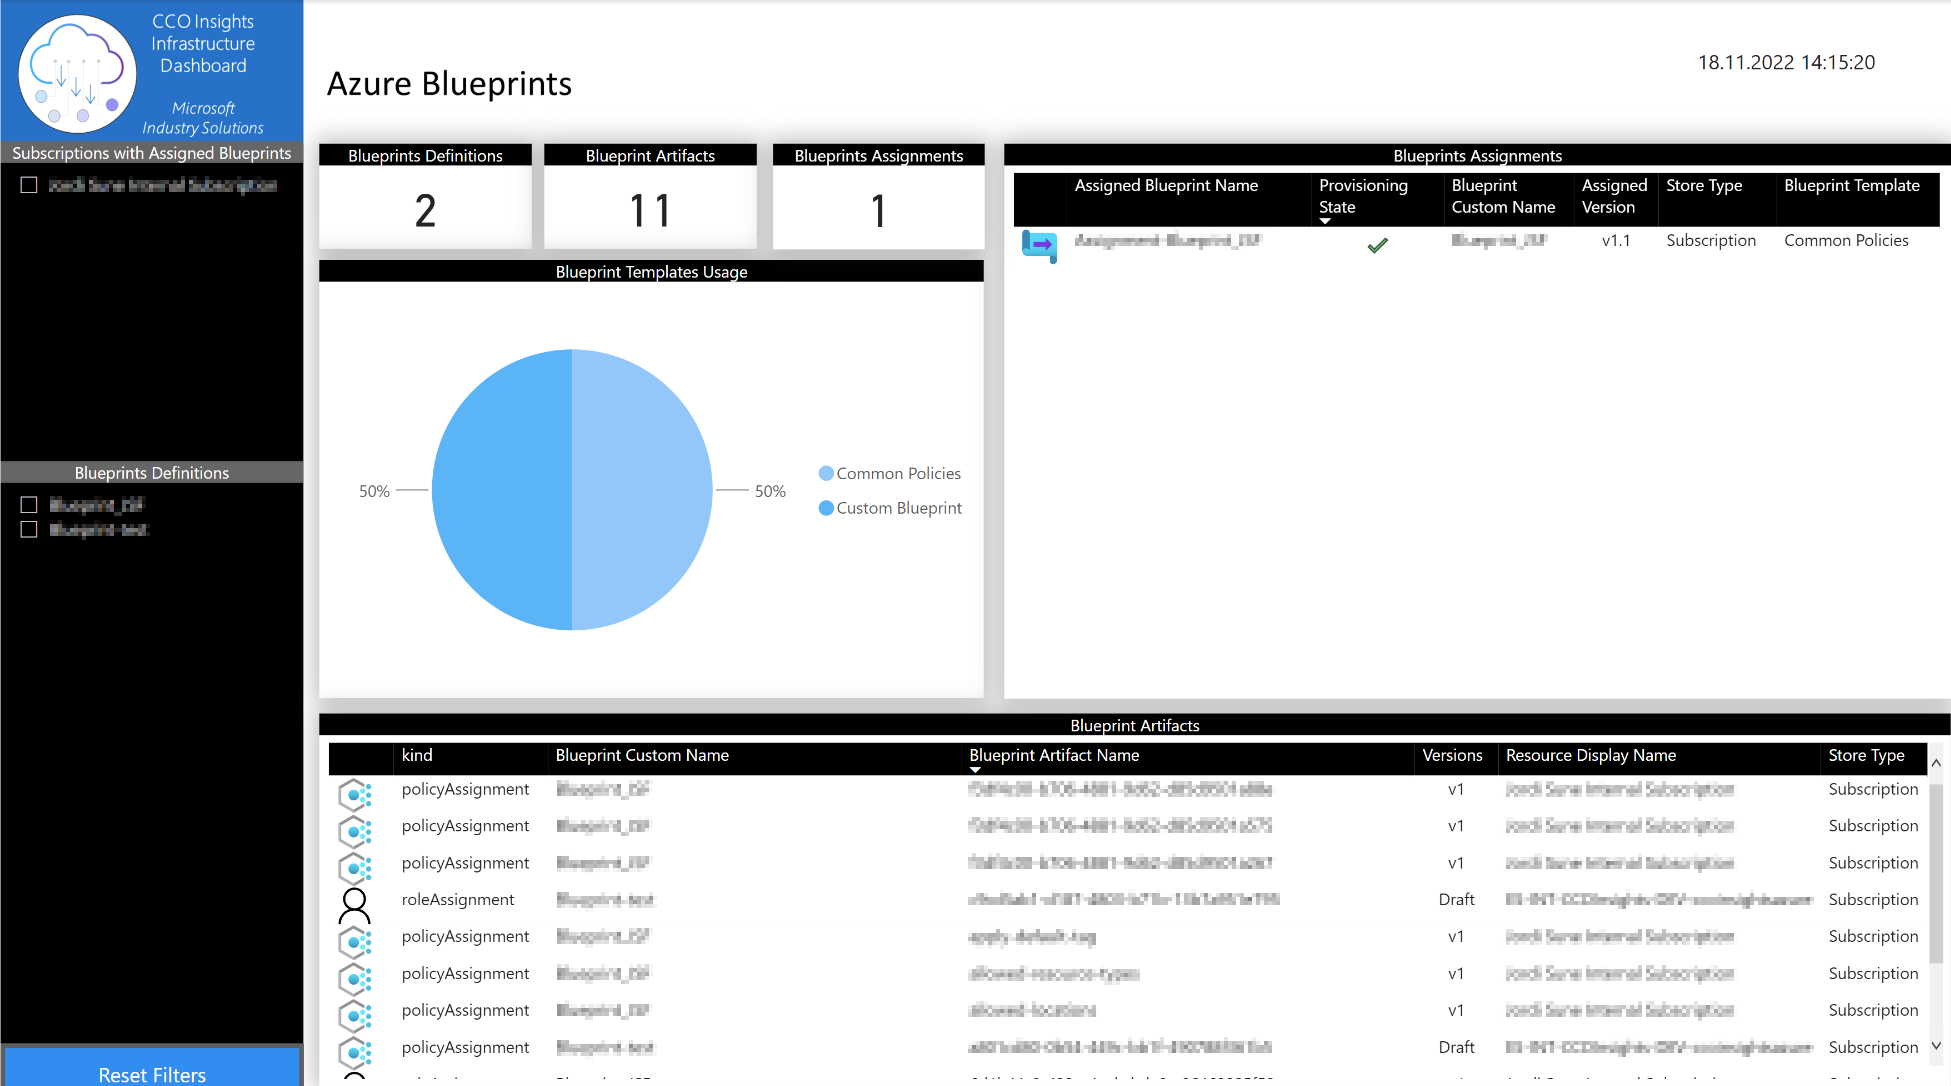Tick the second checkbox under Blueprints Definitions slicer
Image resolution: width=1951 pixels, height=1086 pixels.
pyautogui.click(x=29, y=529)
